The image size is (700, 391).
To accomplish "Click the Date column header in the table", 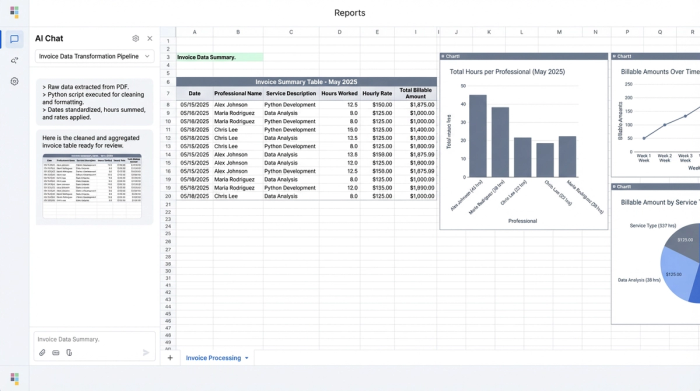I will point(195,93).
